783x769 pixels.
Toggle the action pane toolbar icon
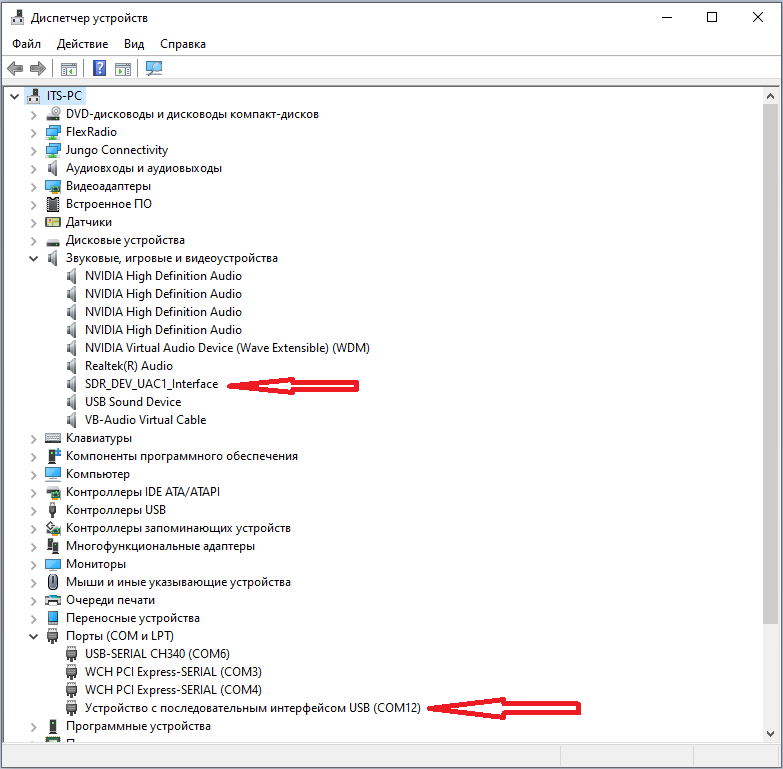point(123,69)
